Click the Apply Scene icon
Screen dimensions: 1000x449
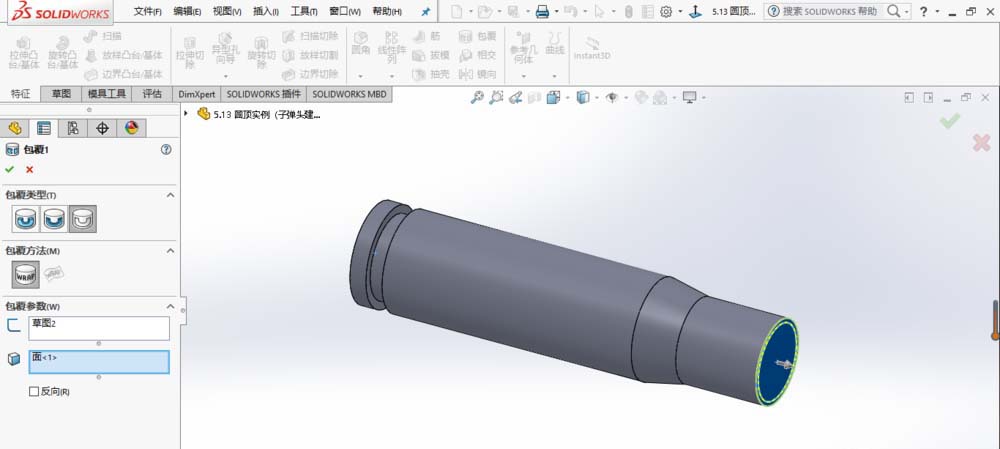660,98
